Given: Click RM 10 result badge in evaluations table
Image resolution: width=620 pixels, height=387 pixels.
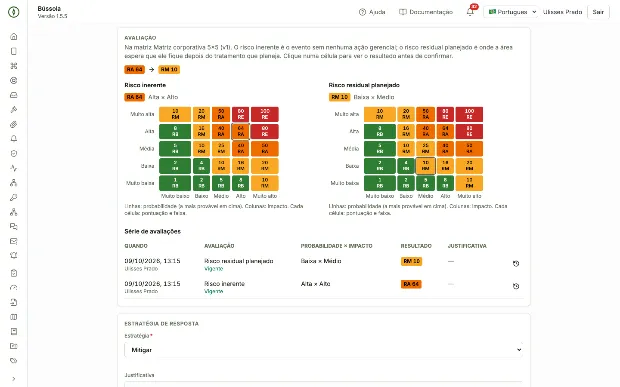Looking at the screenshot, I should point(411,261).
